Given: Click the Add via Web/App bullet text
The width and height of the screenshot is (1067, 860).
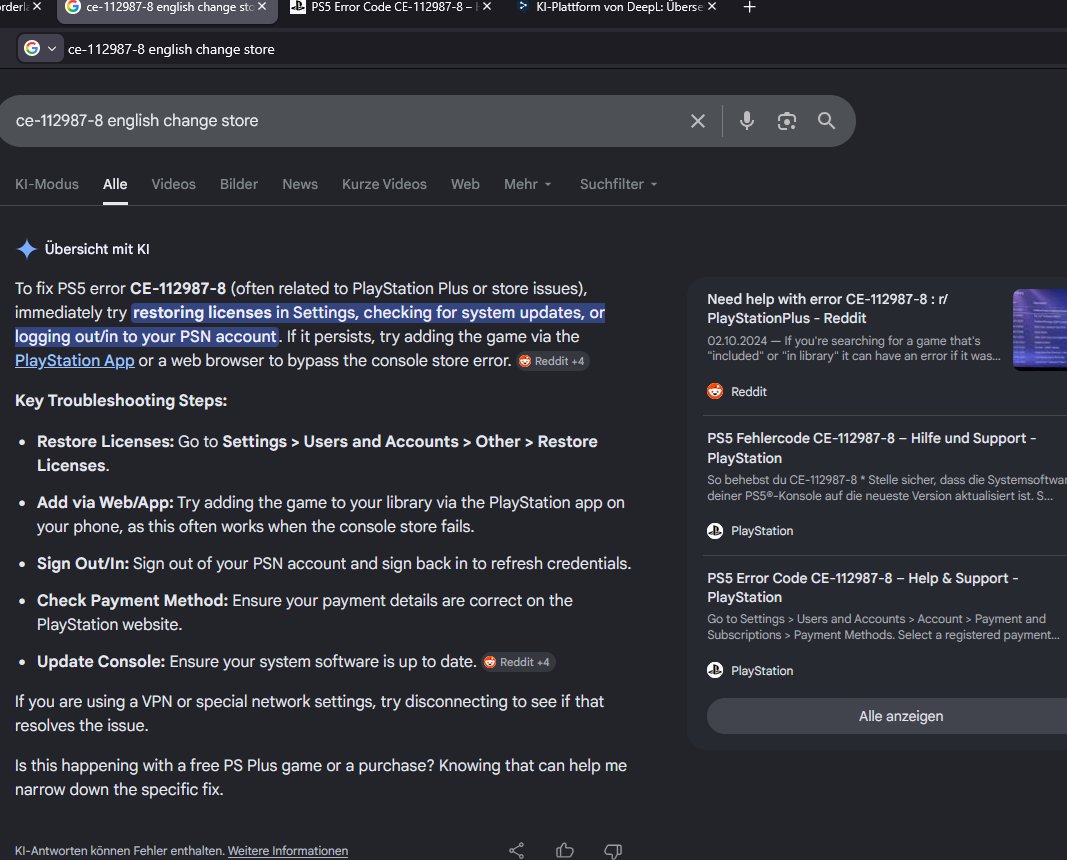Looking at the screenshot, I should click(x=331, y=514).
